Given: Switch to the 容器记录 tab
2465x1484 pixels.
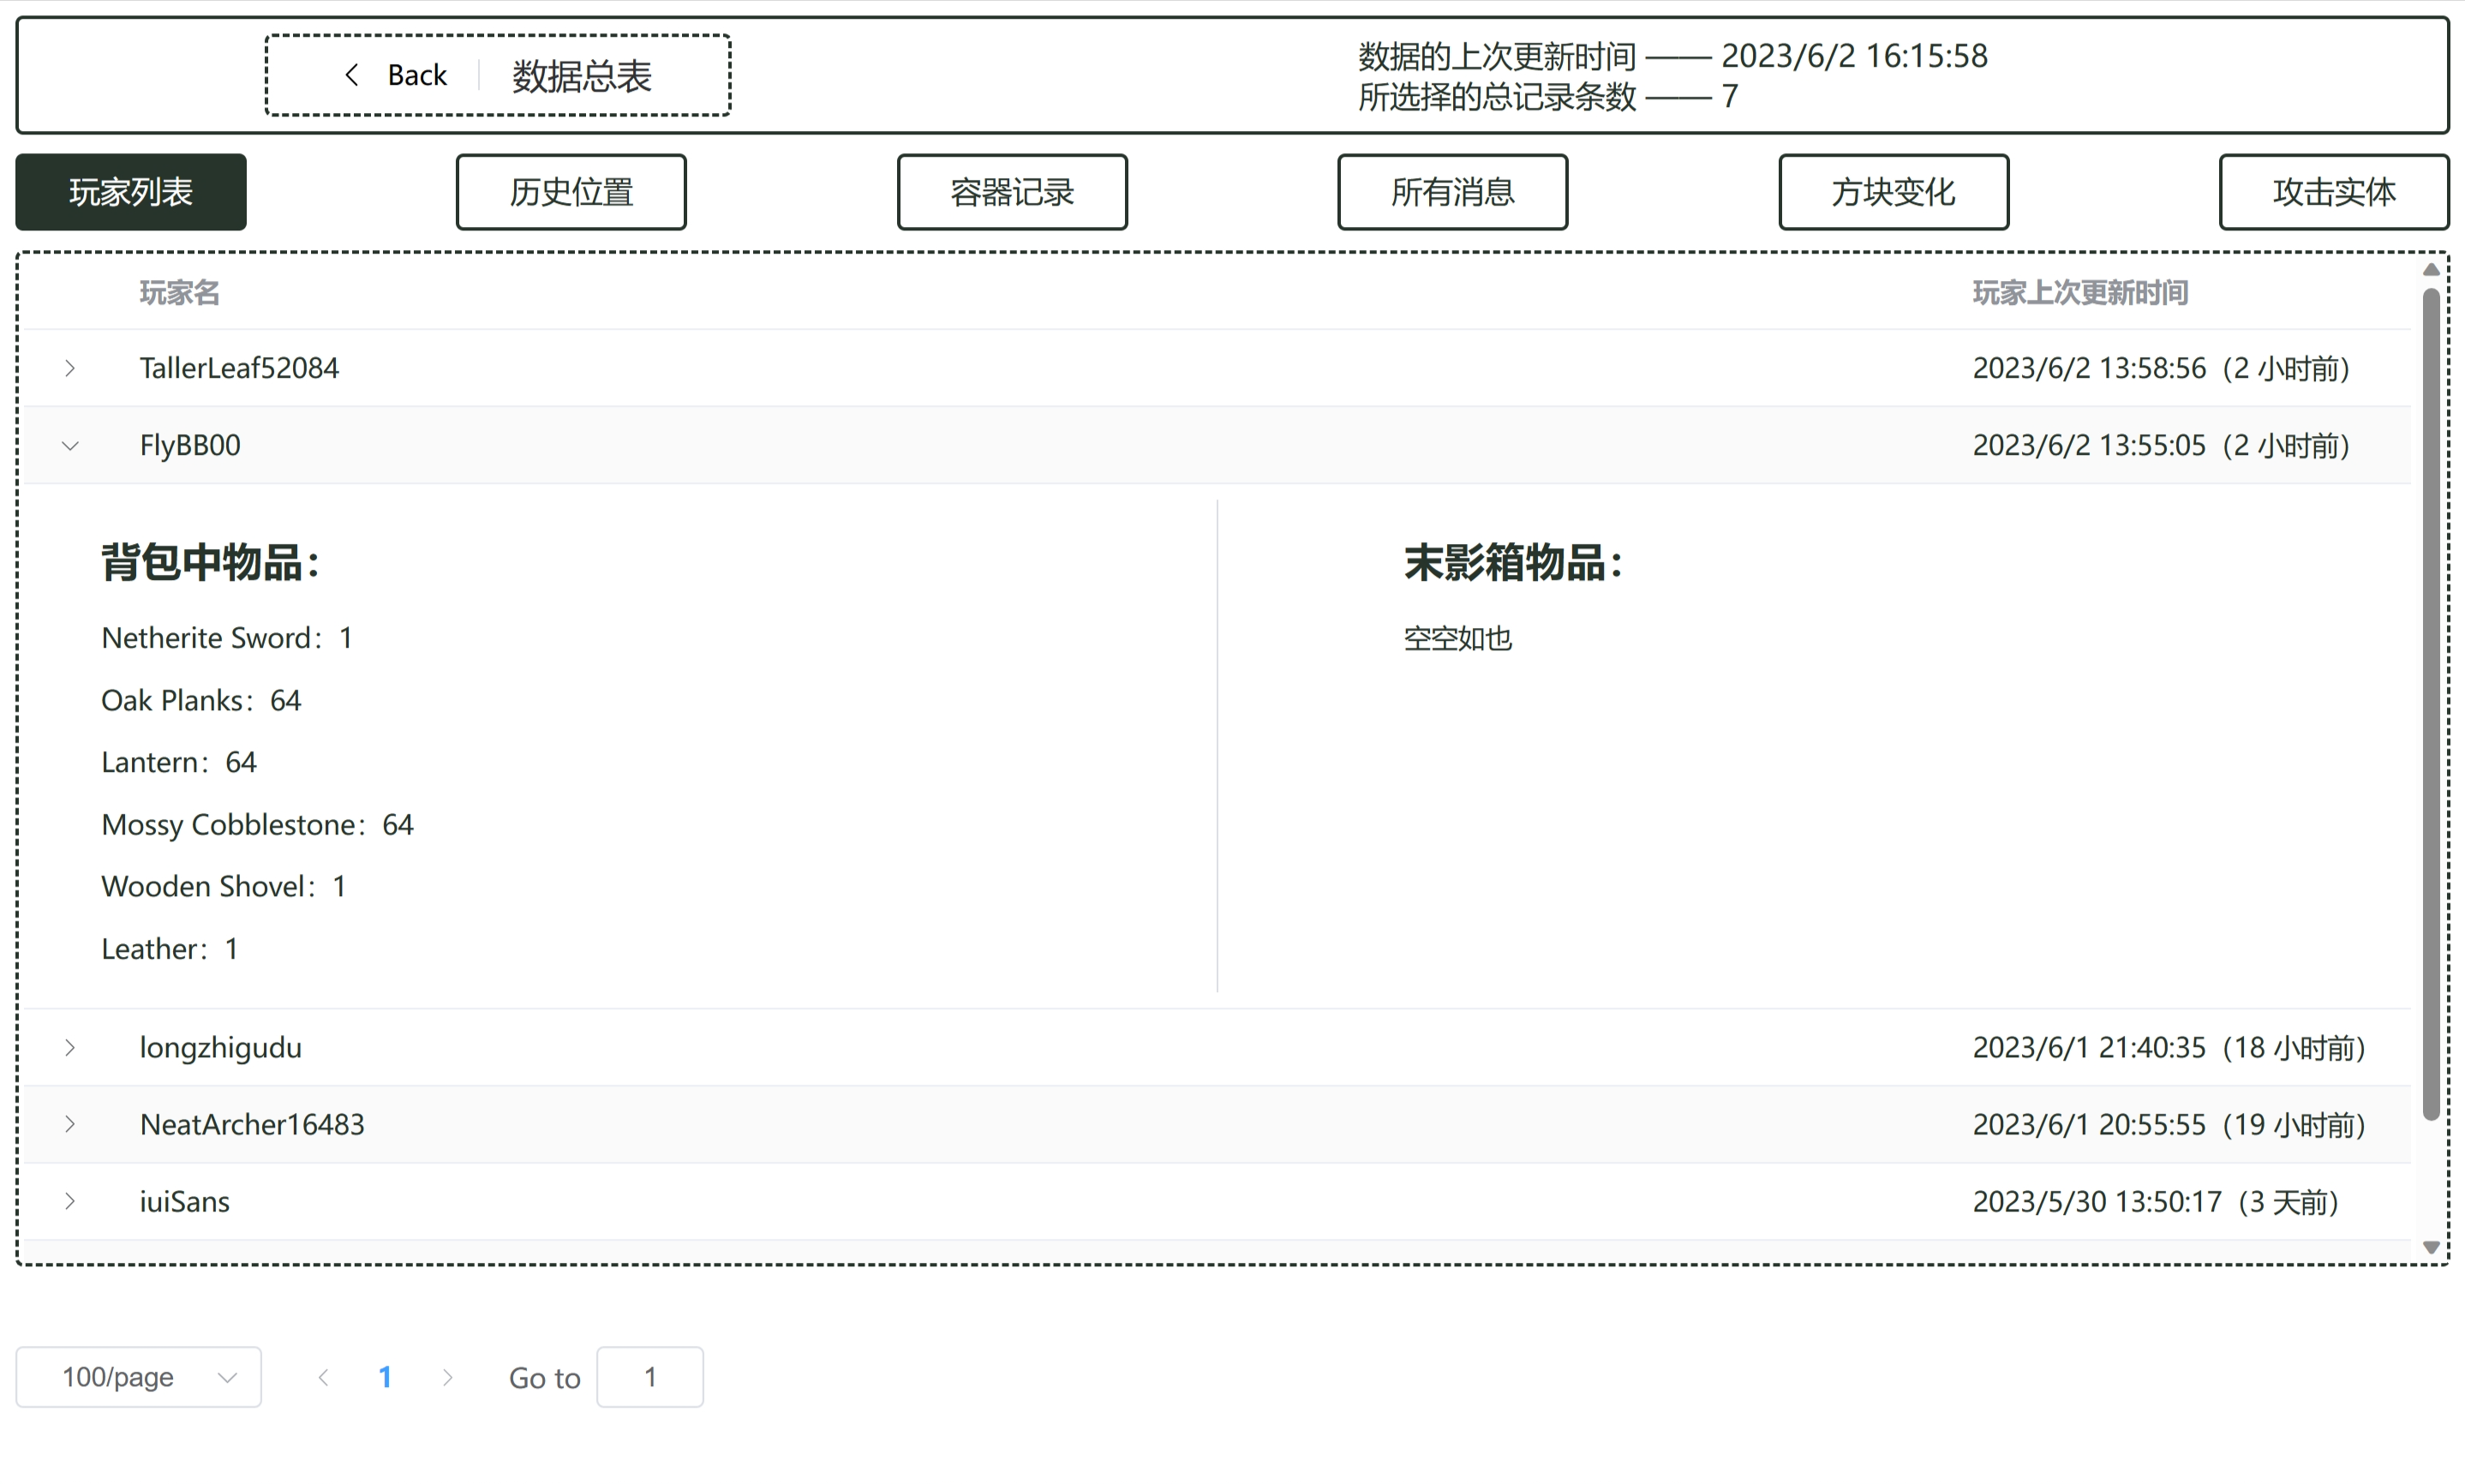Looking at the screenshot, I should 1012,192.
